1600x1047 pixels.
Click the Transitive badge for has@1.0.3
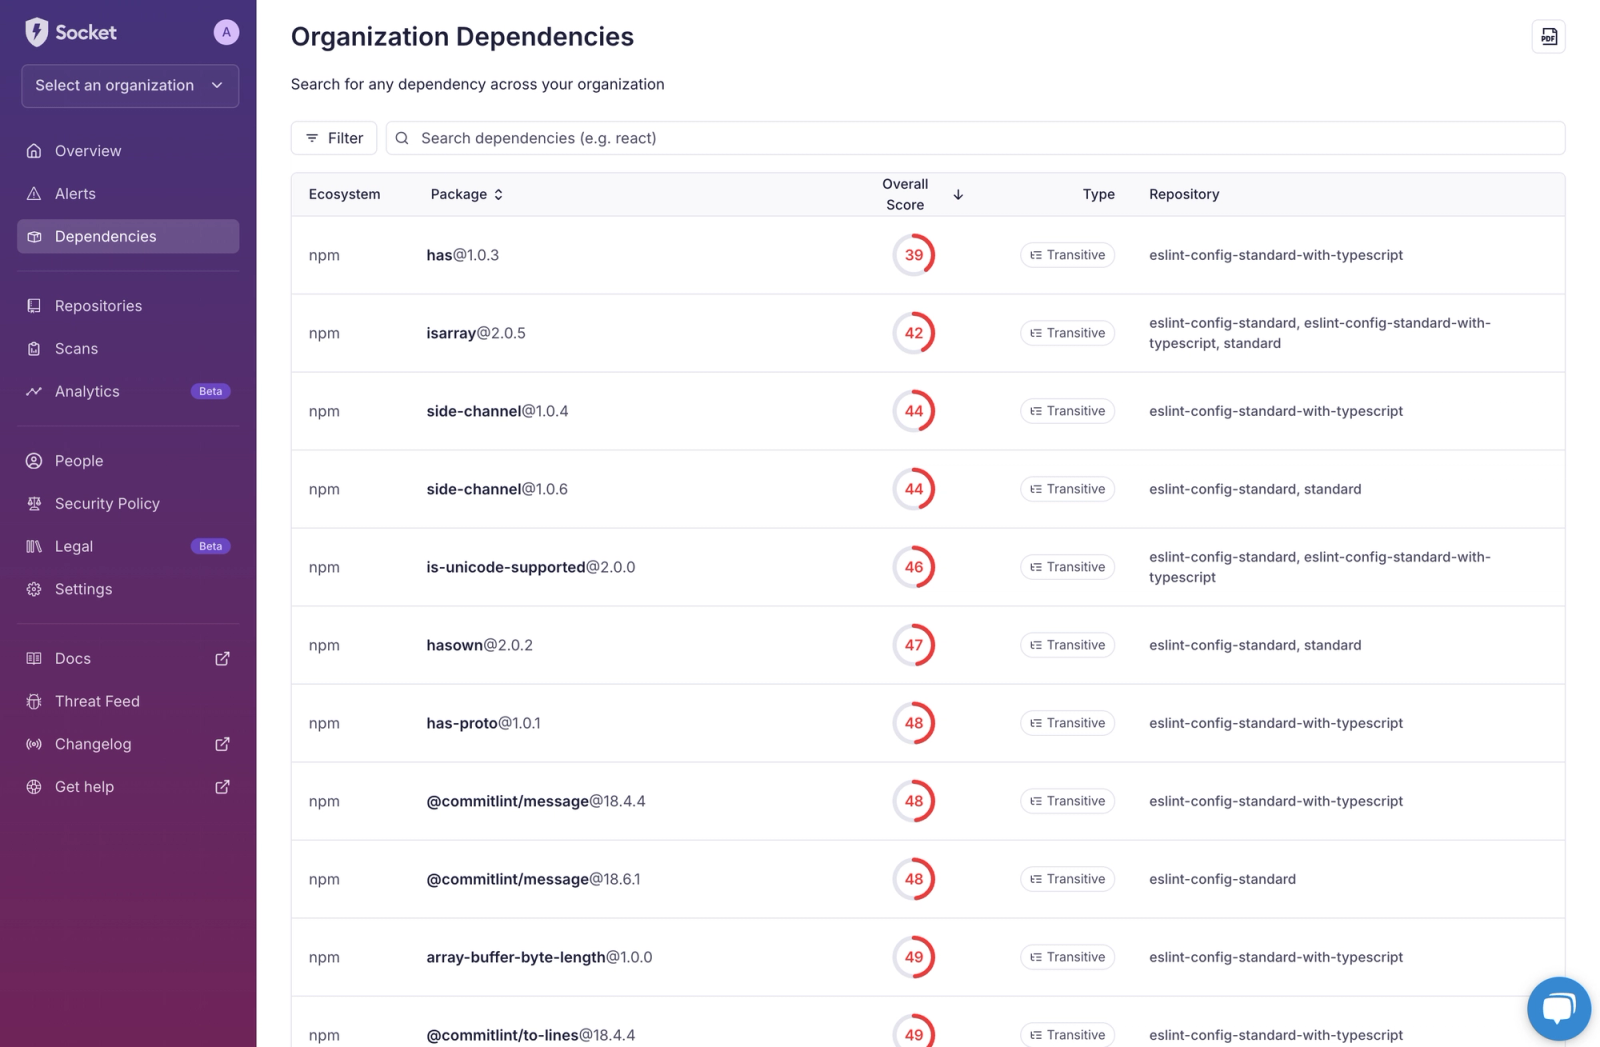(x=1067, y=255)
